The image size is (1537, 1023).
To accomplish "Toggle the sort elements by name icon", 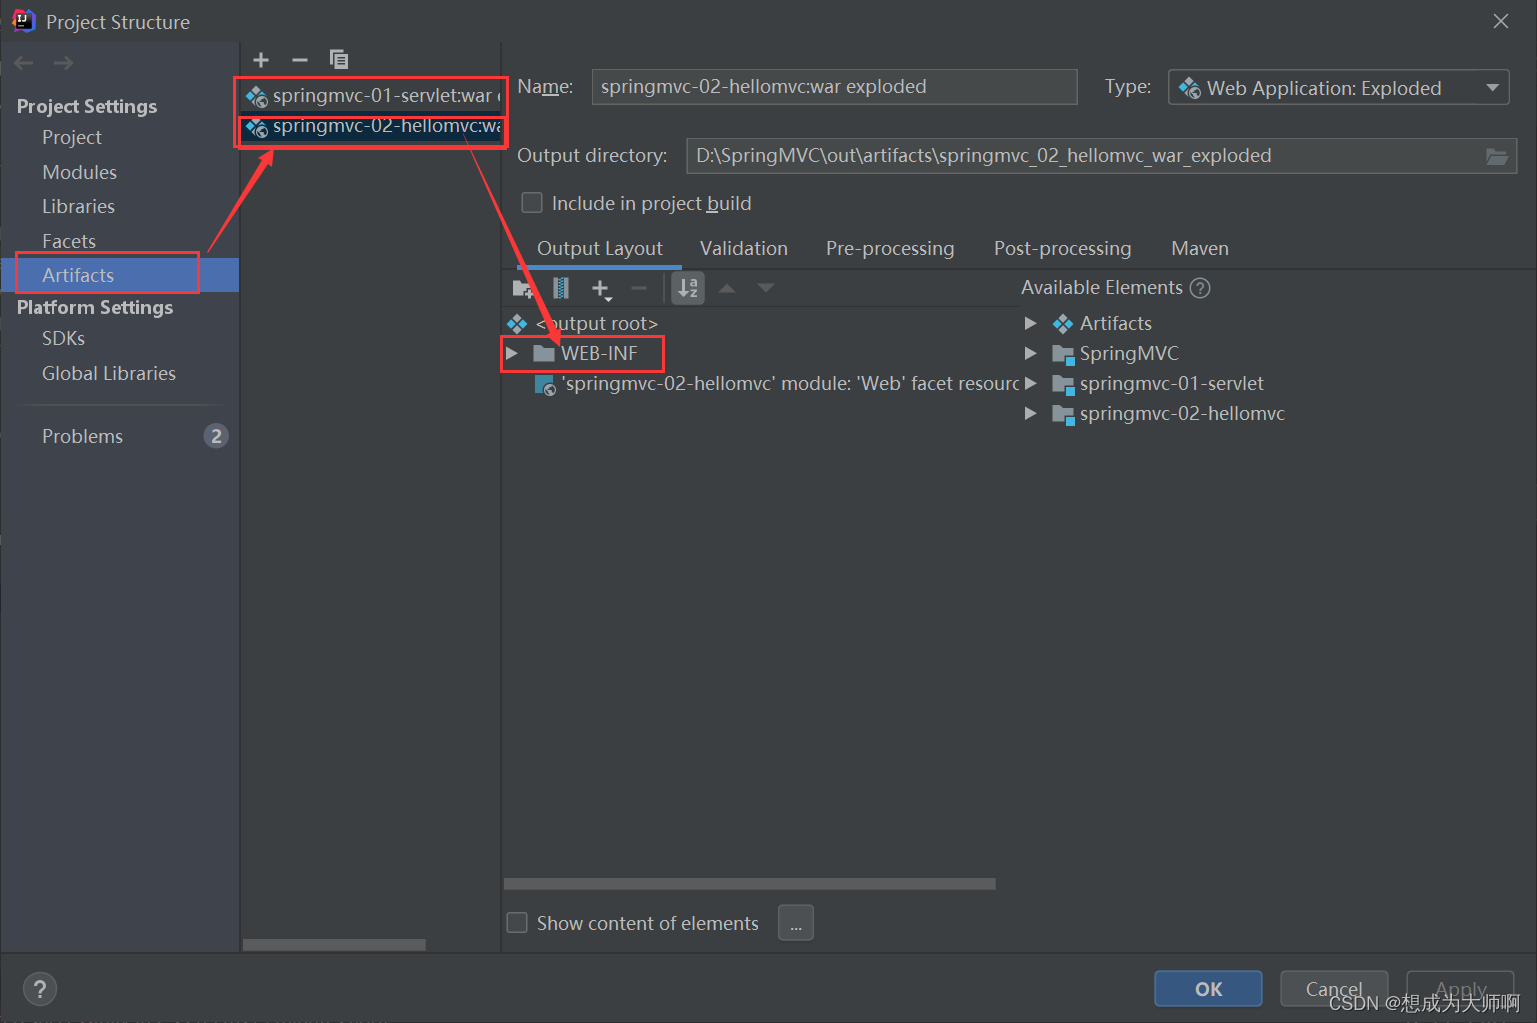I will [x=688, y=288].
